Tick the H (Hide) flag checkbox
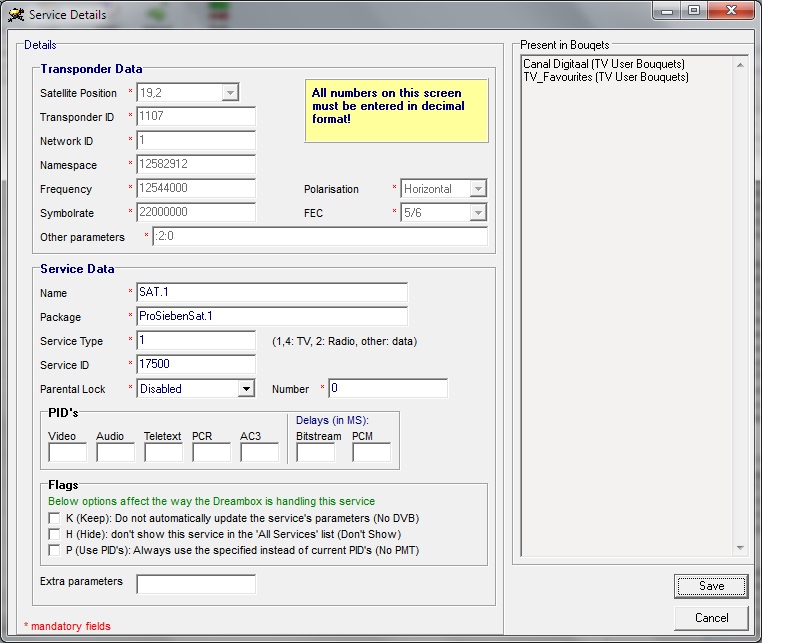800x643 pixels. click(x=54, y=534)
